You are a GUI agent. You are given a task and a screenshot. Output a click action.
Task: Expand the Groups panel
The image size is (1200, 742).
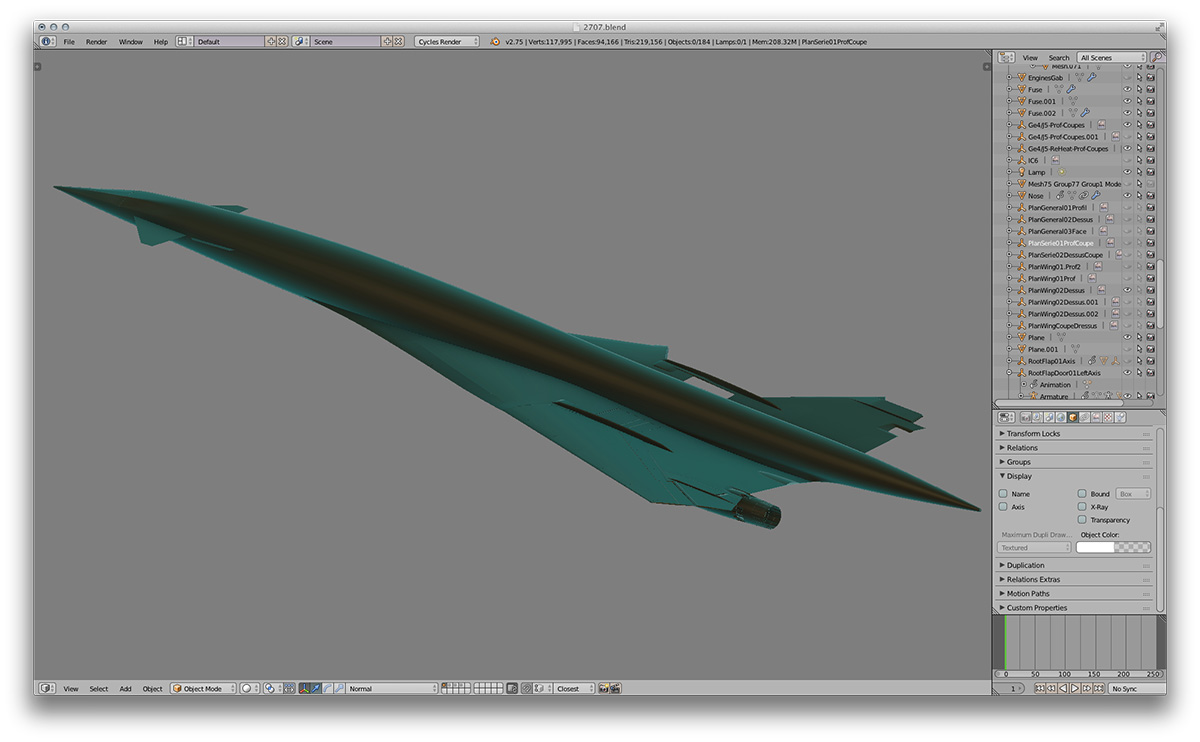(1075, 462)
